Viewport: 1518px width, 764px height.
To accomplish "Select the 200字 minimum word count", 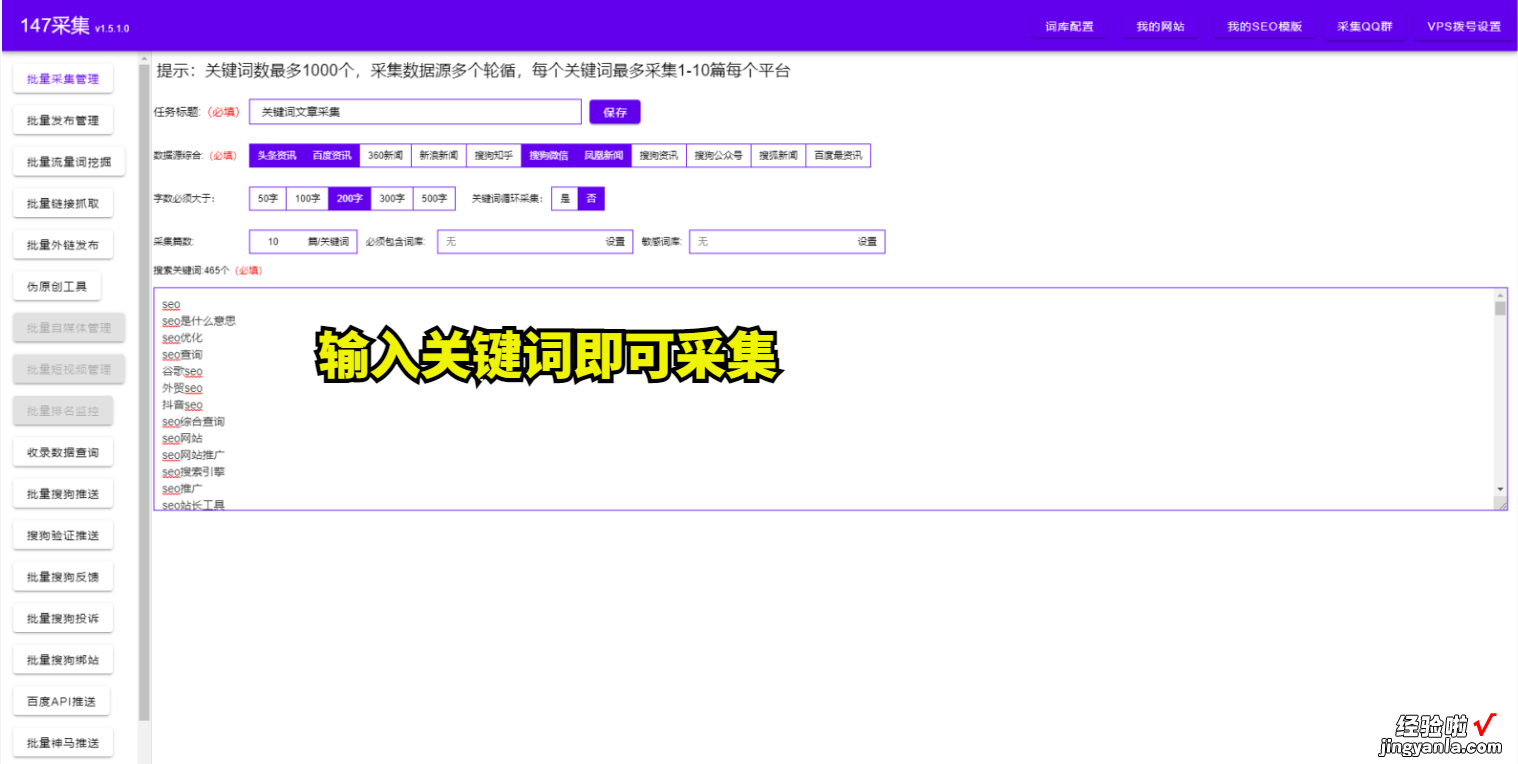I will point(349,199).
